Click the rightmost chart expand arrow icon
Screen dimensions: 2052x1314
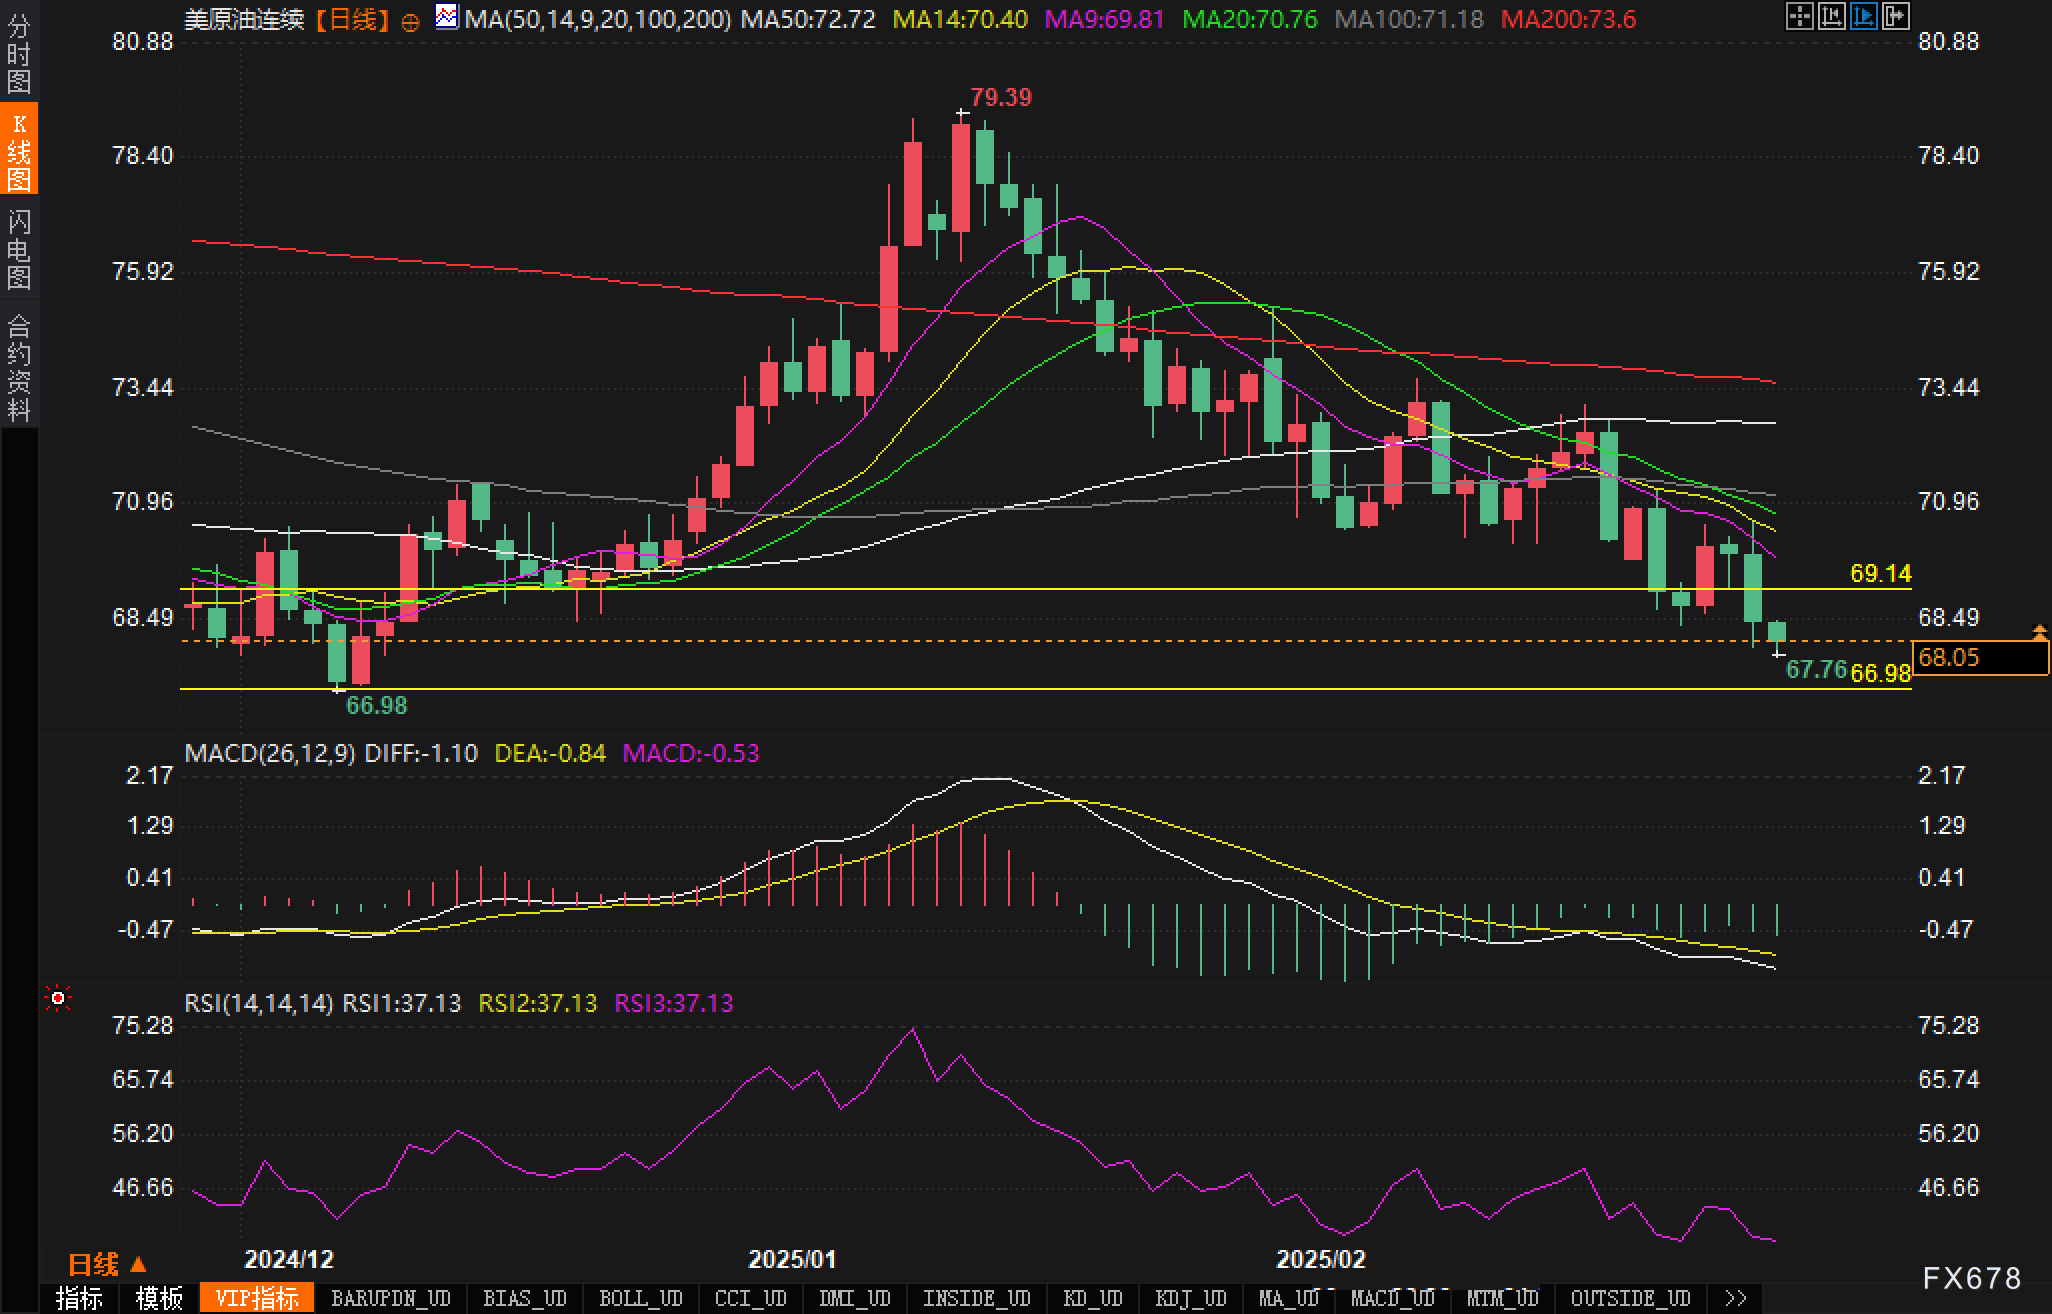(x=1895, y=16)
